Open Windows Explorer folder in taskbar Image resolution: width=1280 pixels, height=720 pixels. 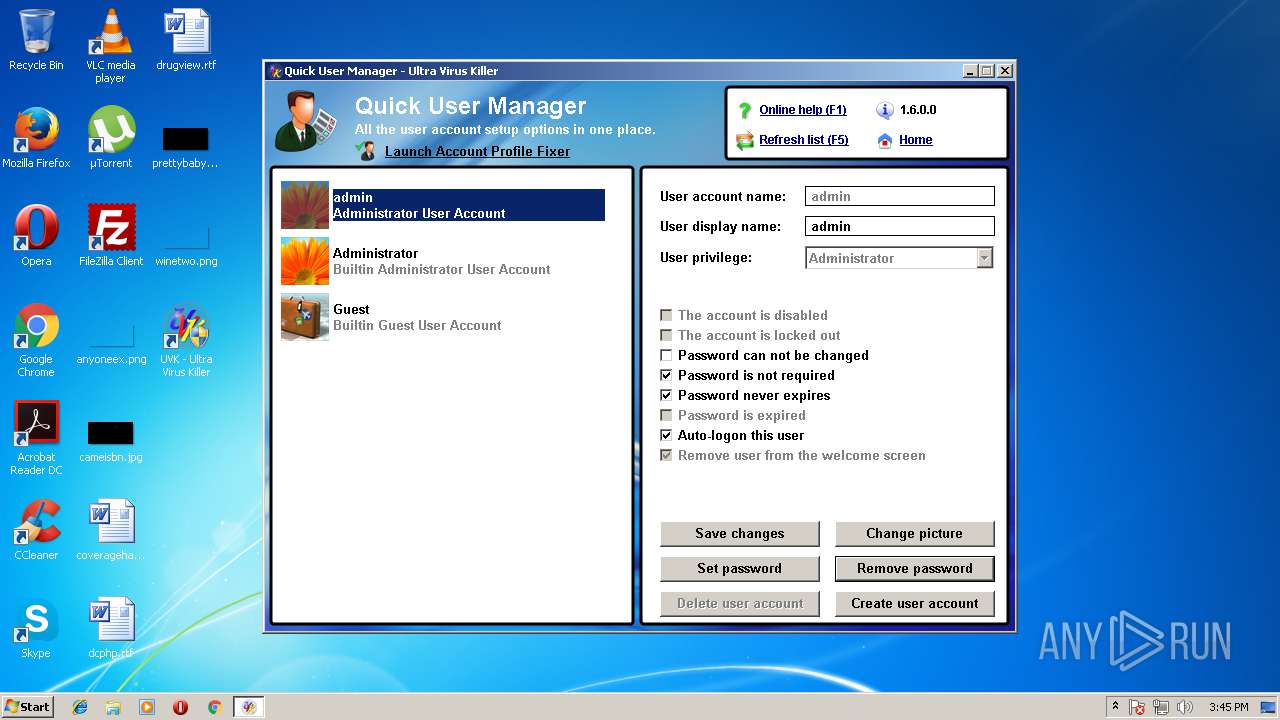[x=113, y=707]
